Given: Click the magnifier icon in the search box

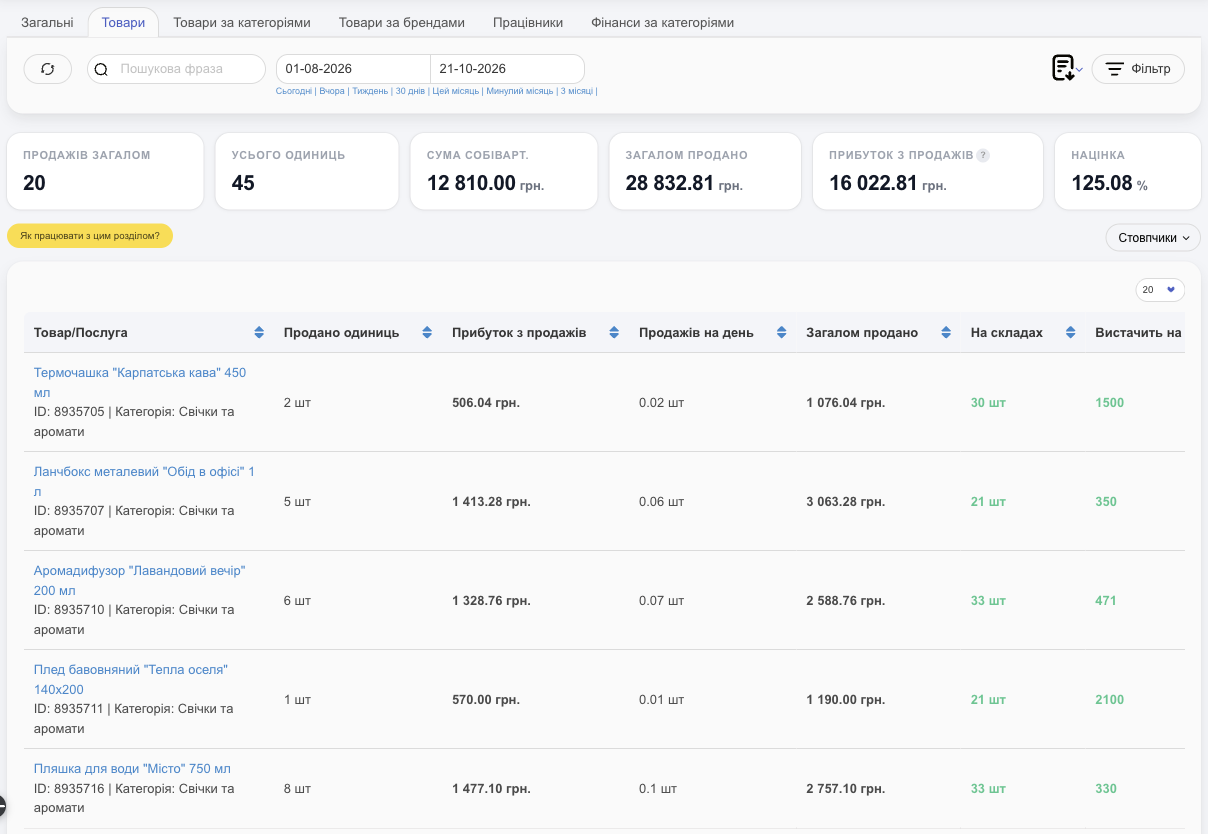Looking at the screenshot, I should [101, 69].
